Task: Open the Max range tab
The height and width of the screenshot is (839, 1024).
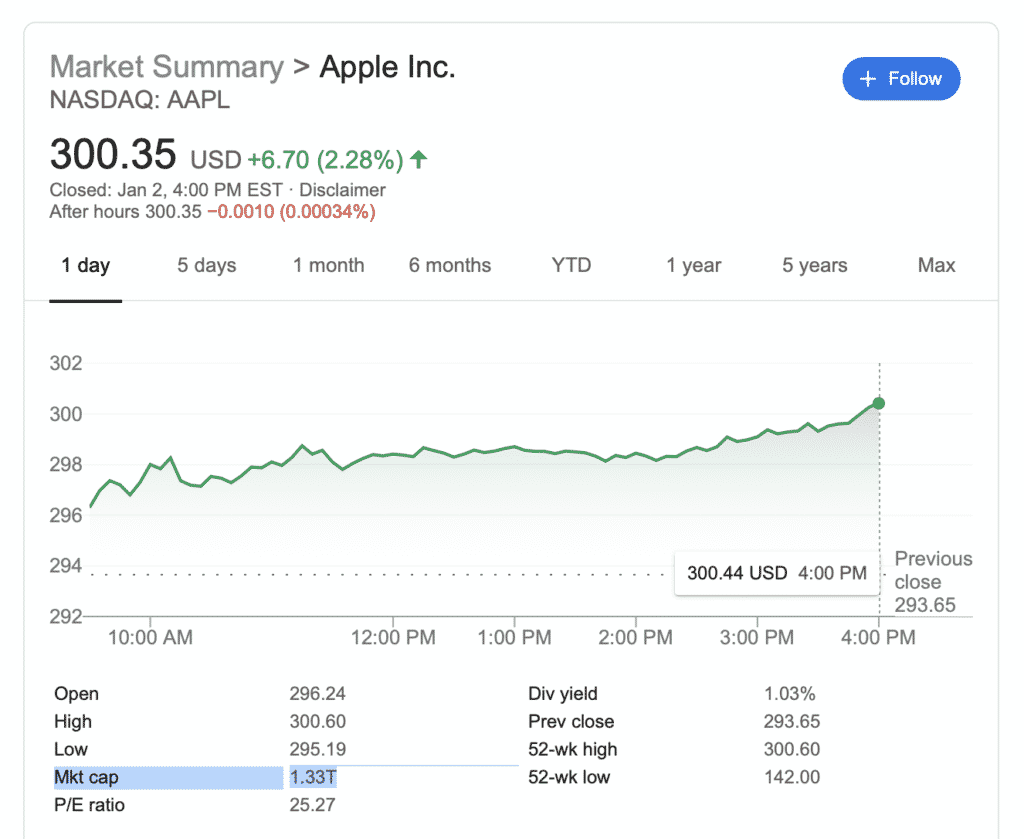Action: click(x=936, y=266)
